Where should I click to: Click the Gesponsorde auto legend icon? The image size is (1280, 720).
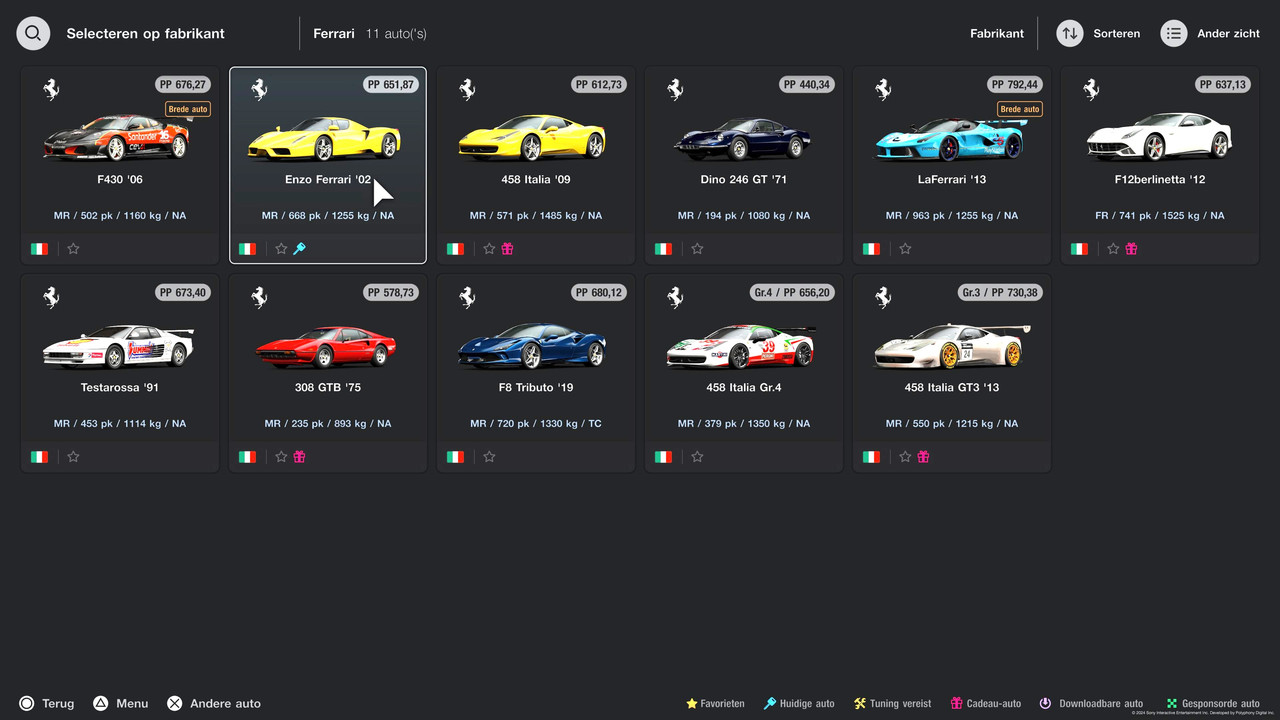[x=1172, y=704]
